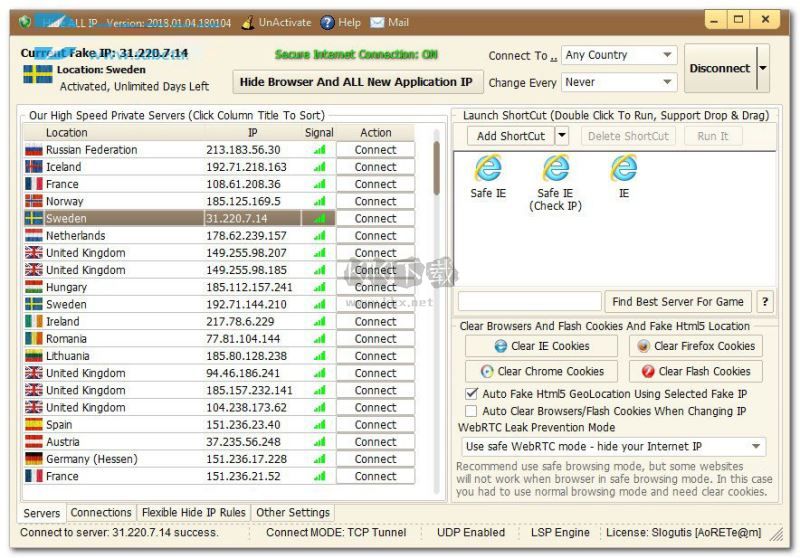Click the question mark help button
This screenshot has width=800, height=558.
tap(764, 302)
